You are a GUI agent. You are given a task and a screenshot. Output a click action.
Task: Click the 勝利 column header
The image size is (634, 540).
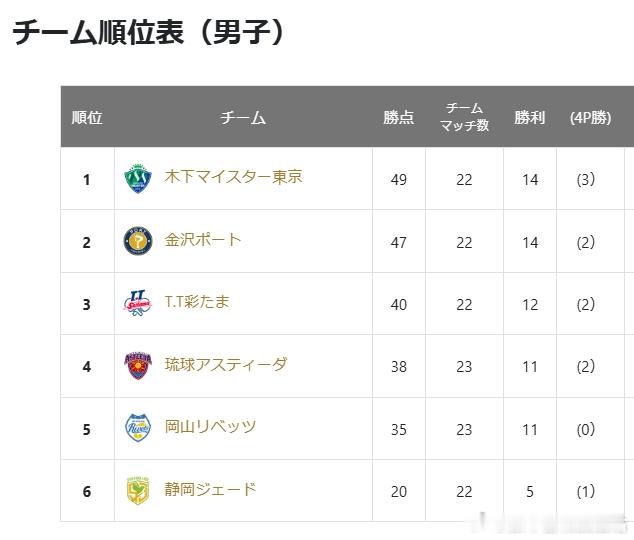[530, 117]
